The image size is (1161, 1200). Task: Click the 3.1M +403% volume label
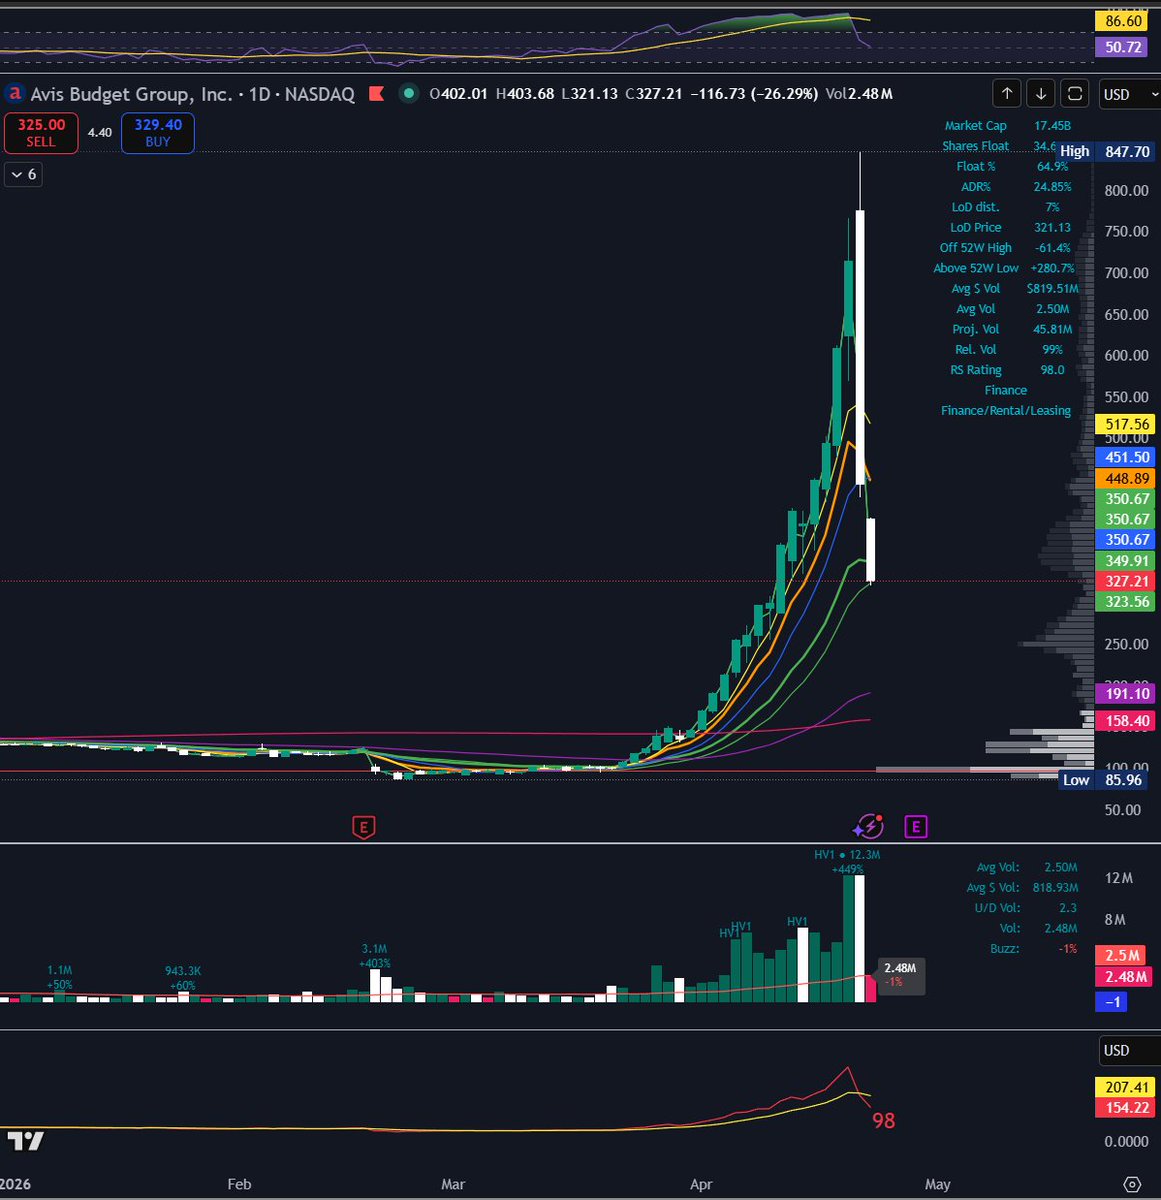pyautogui.click(x=374, y=956)
